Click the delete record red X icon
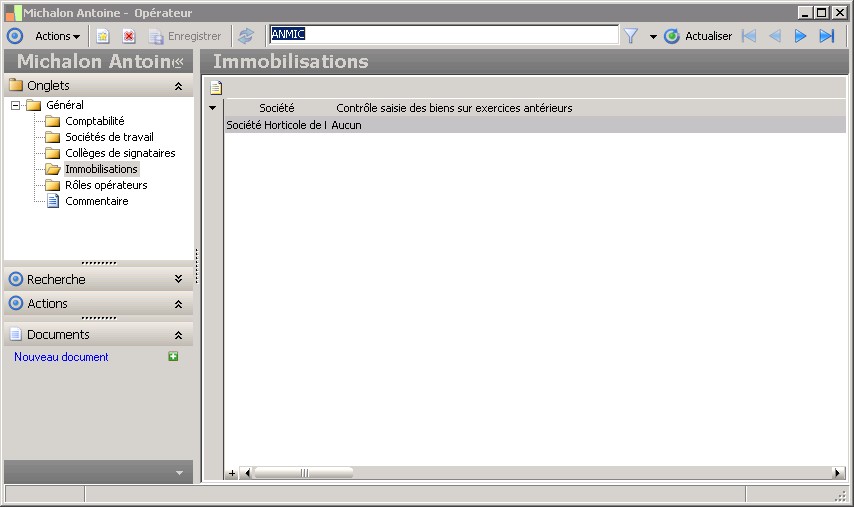The image size is (854, 507). 129,36
